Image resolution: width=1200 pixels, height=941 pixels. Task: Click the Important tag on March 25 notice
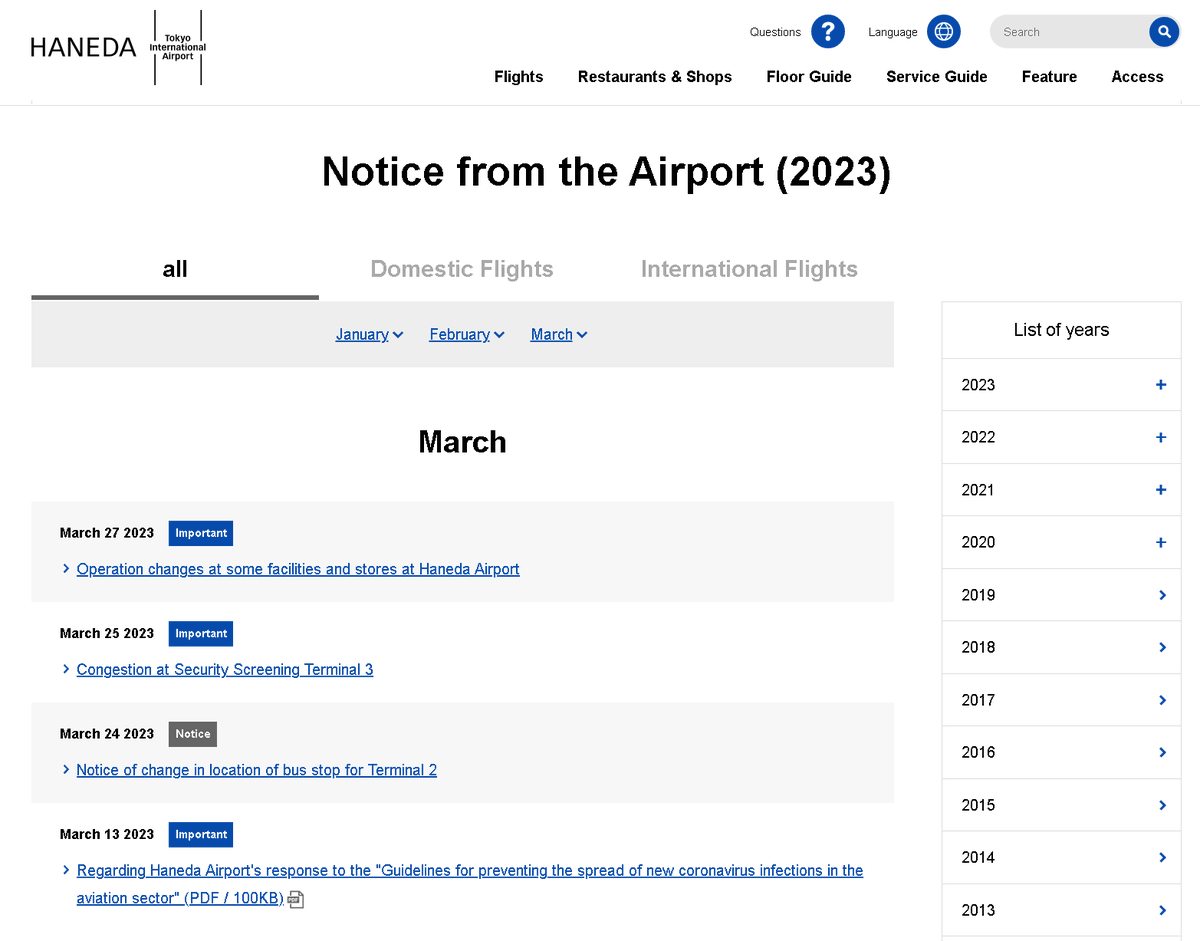[201, 634]
